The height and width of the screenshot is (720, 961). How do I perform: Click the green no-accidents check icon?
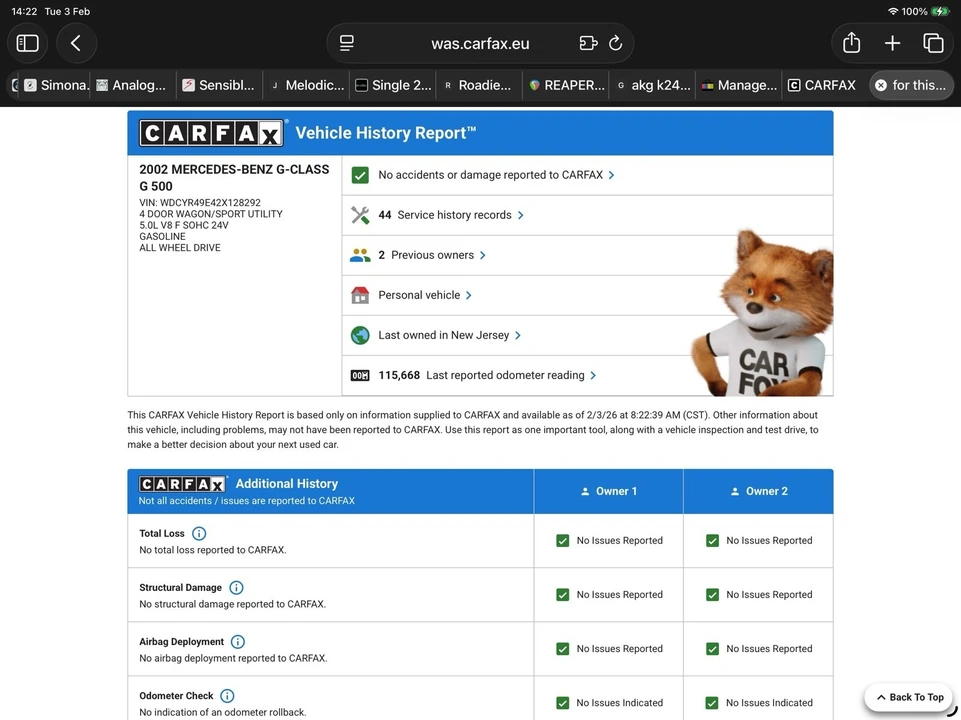pos(360,175)
